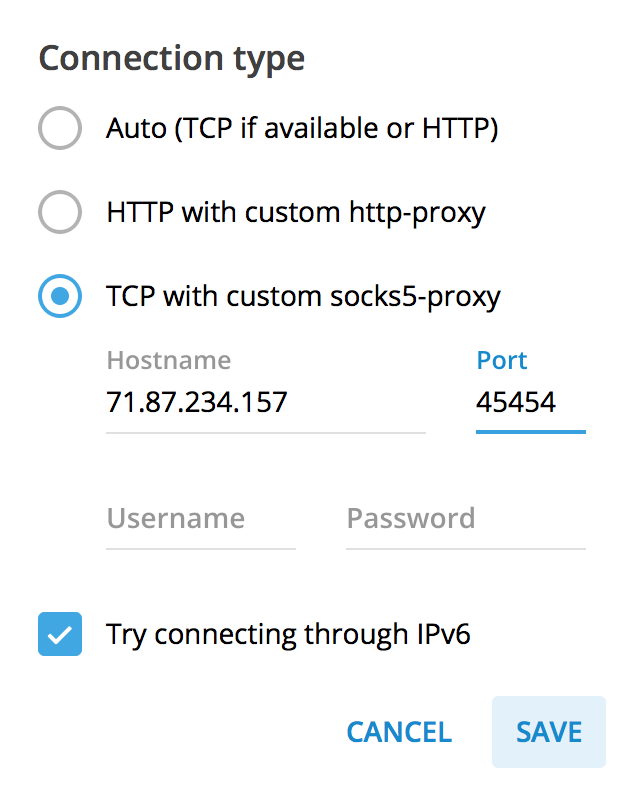Click into the Port field showing 45454
The height and width of the screenshot is (786, 630).
point(530,403)
